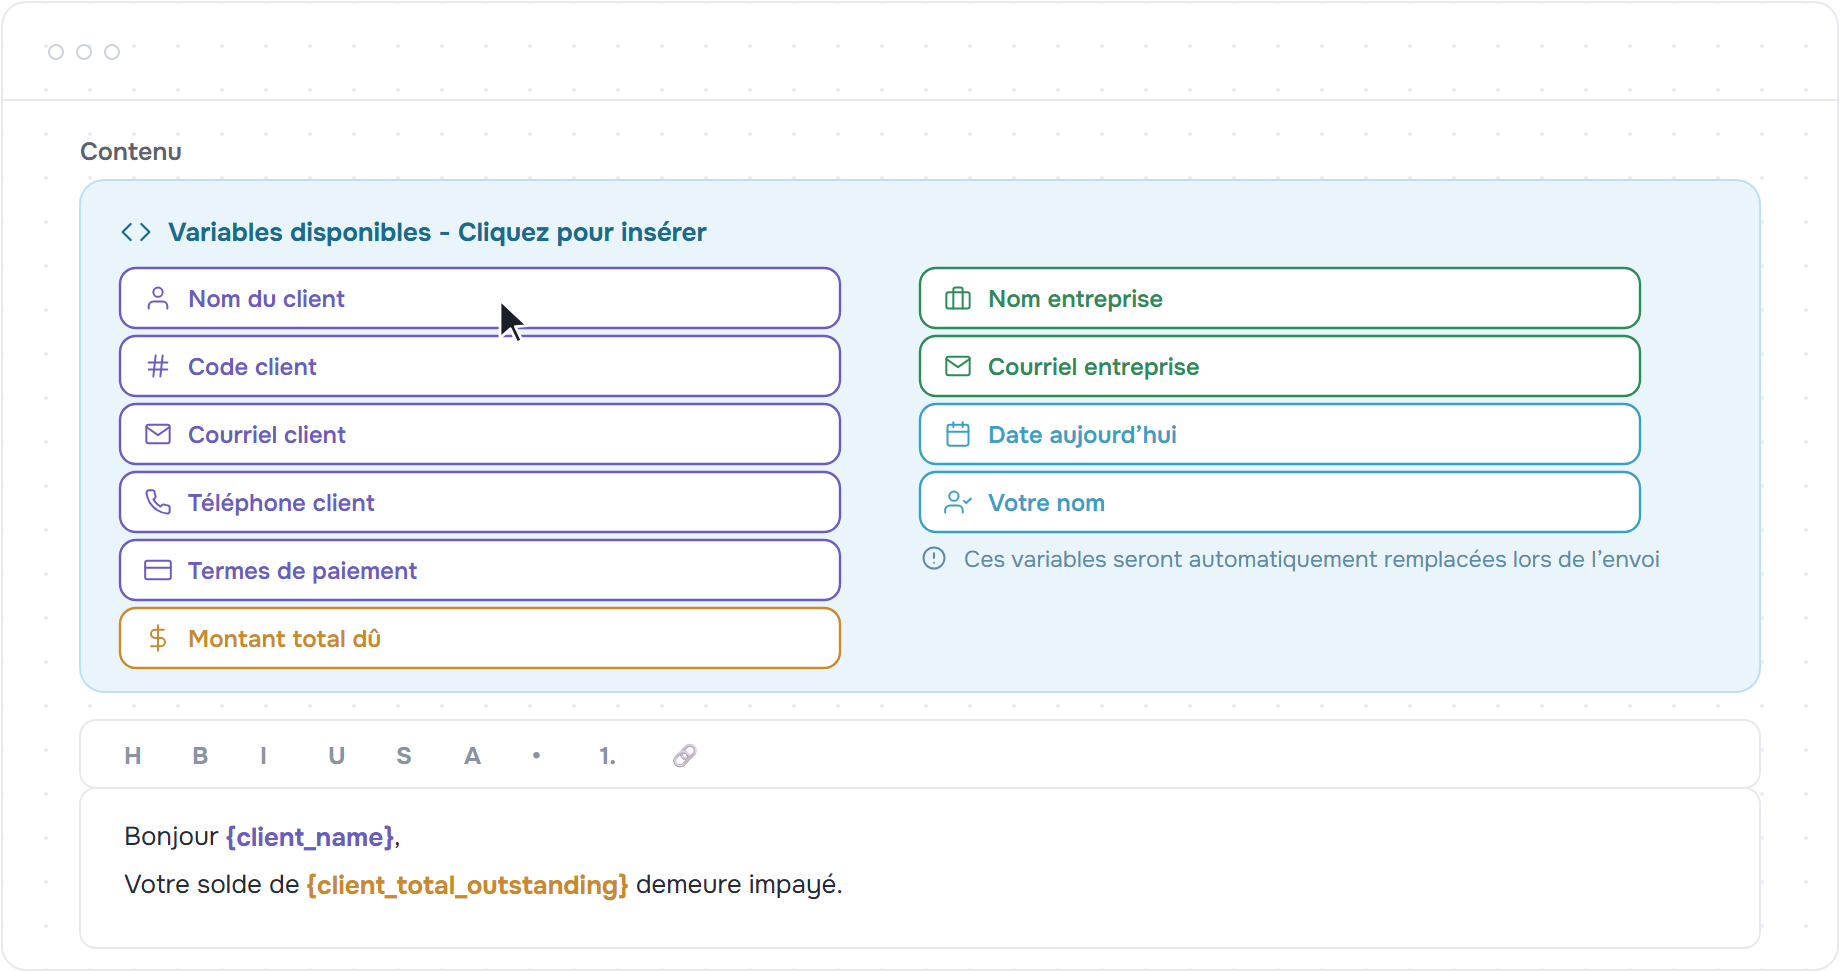Insert the Date aujourd'hui variable
1840x972 pixels.
1280,434
